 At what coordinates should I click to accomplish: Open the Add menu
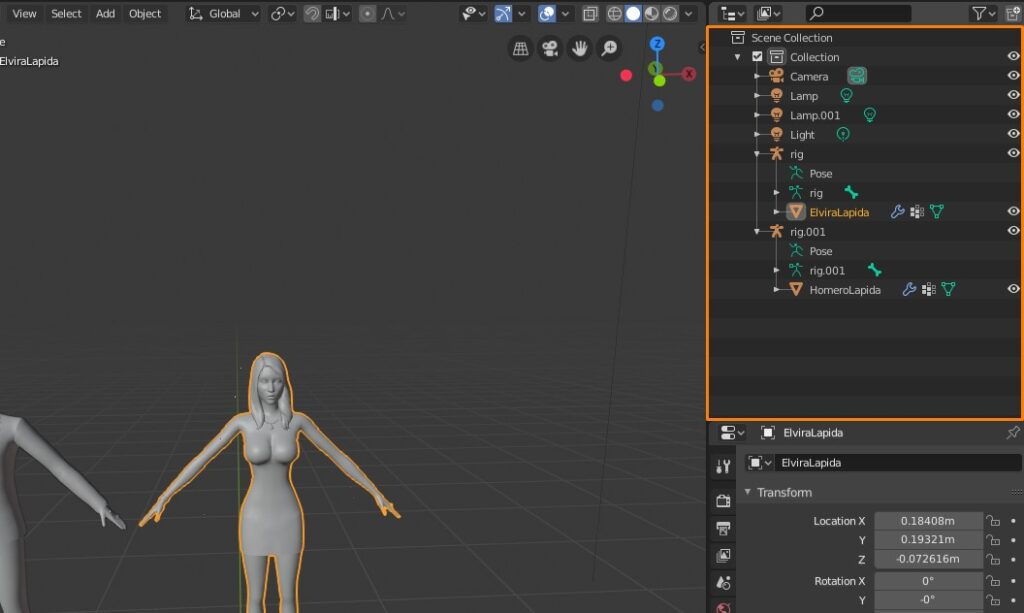(105, 13)
